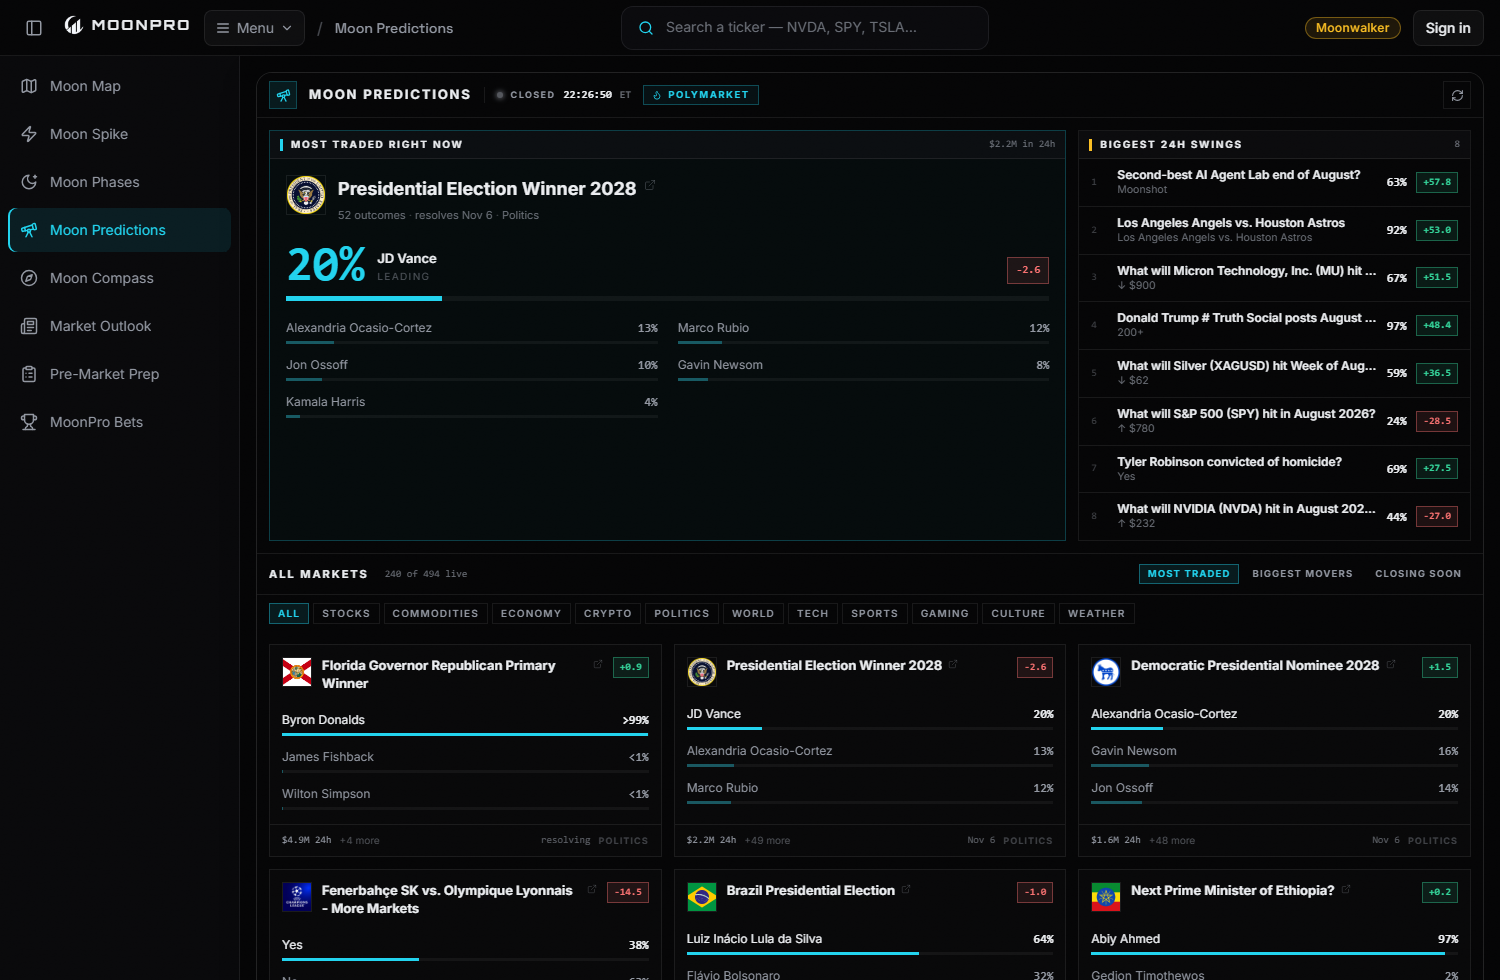Open Tyler Robinson convicted swing row
Viewport: 1500px width, 980px height.
coord(1274,469)
